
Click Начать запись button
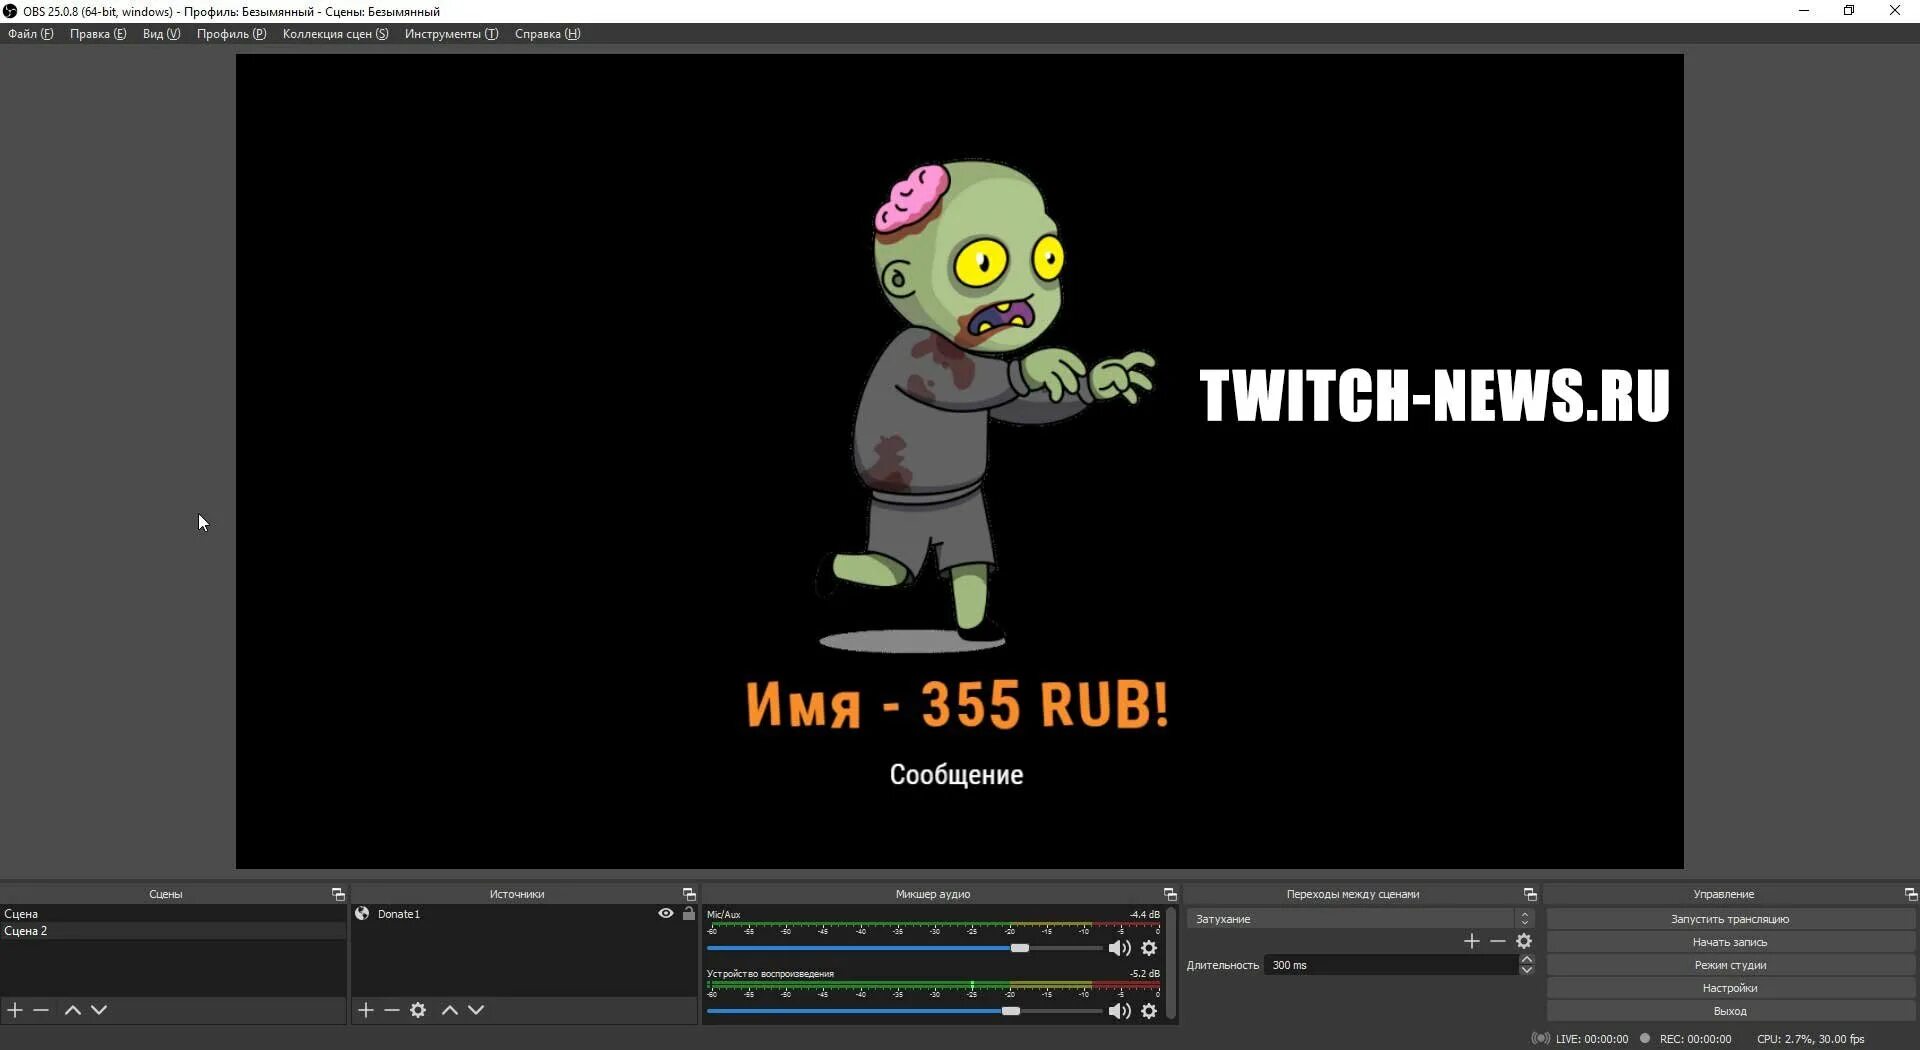tap(1730, 942)
